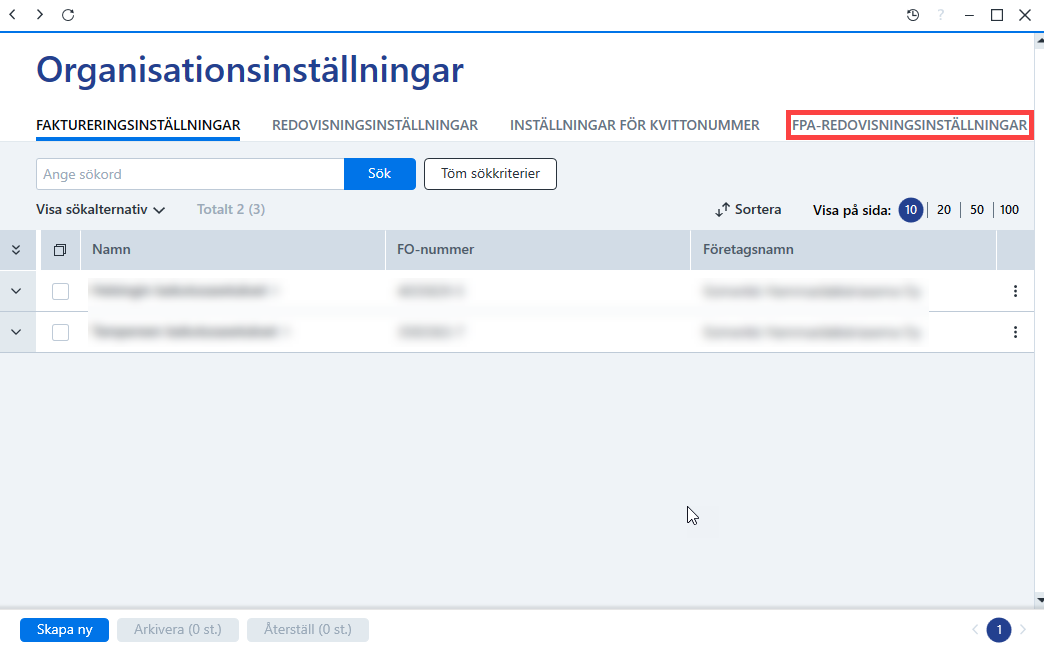The width and height of the screenshot is (1044, 647).
Task: Go to previous page arrow
Action: click(975, 630)
